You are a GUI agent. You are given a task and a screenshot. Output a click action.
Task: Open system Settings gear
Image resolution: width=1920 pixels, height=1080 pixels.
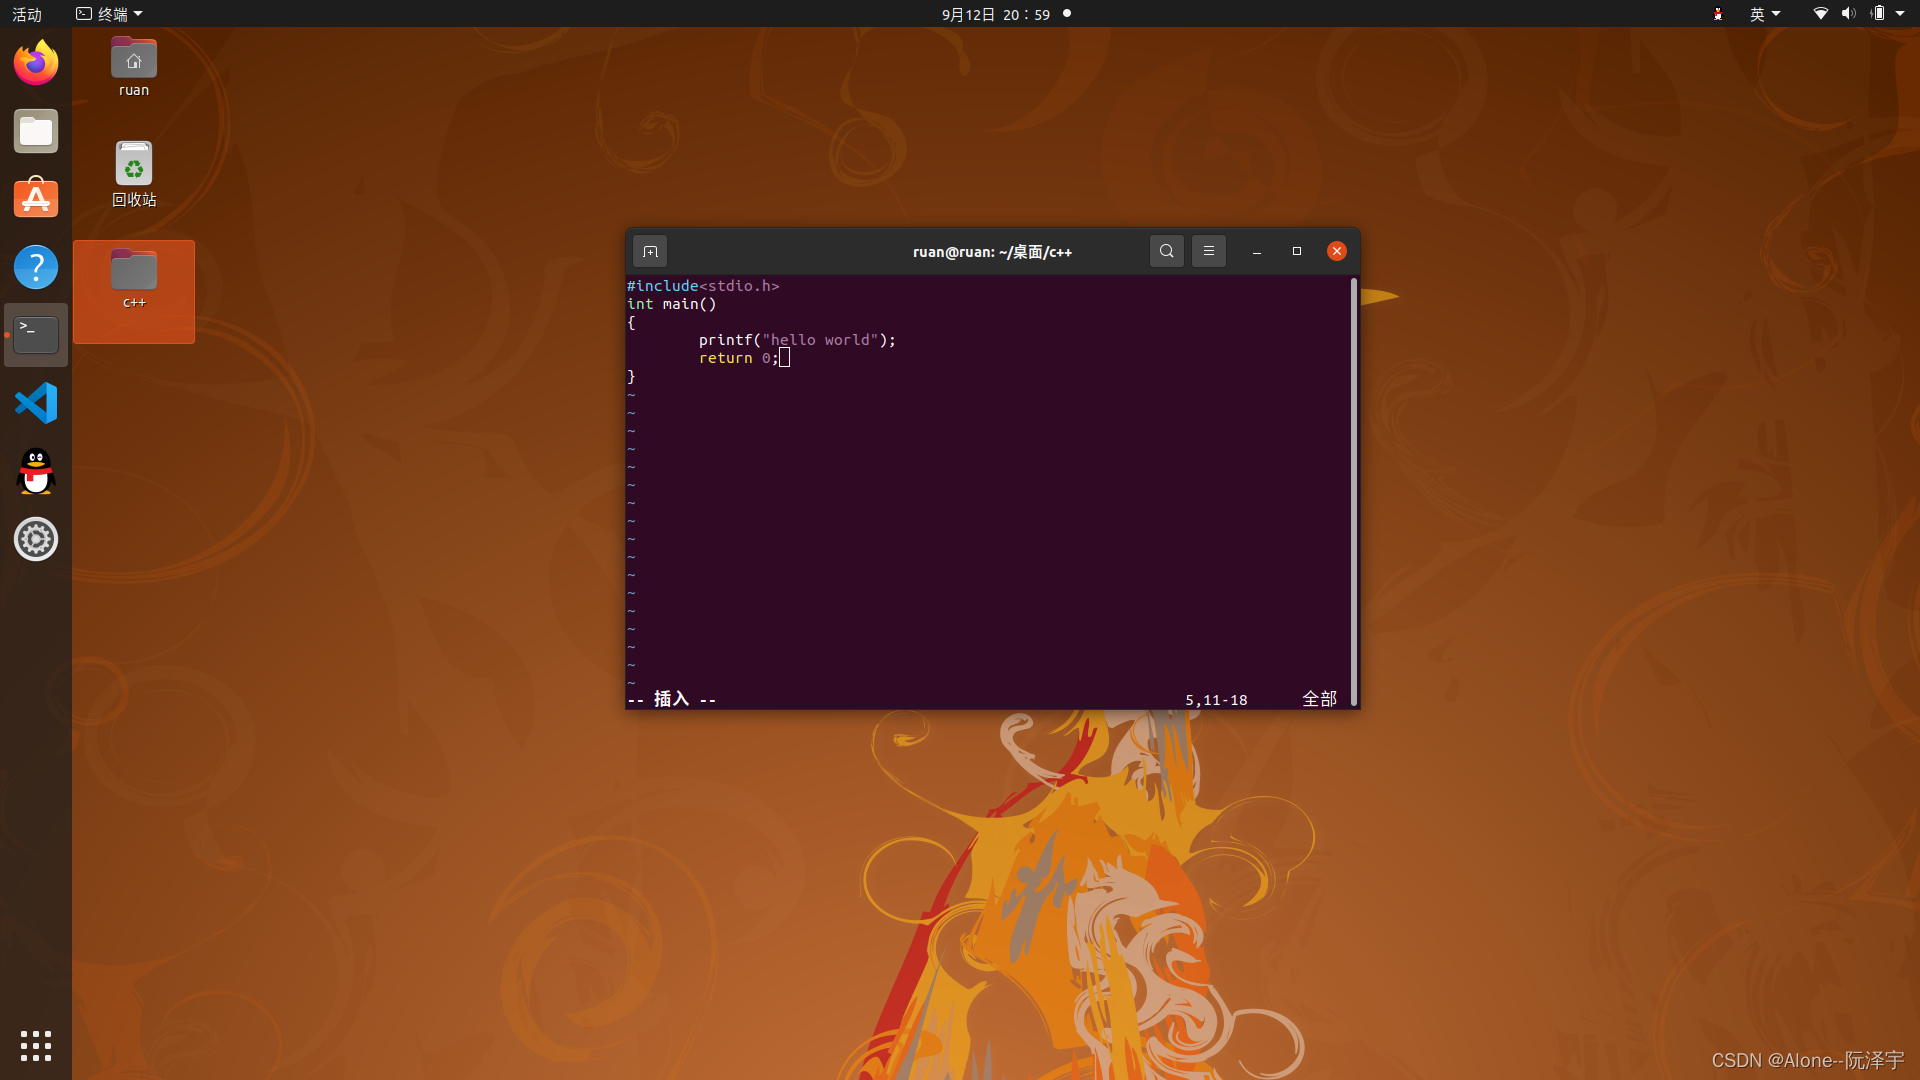[x=36, y=539]
